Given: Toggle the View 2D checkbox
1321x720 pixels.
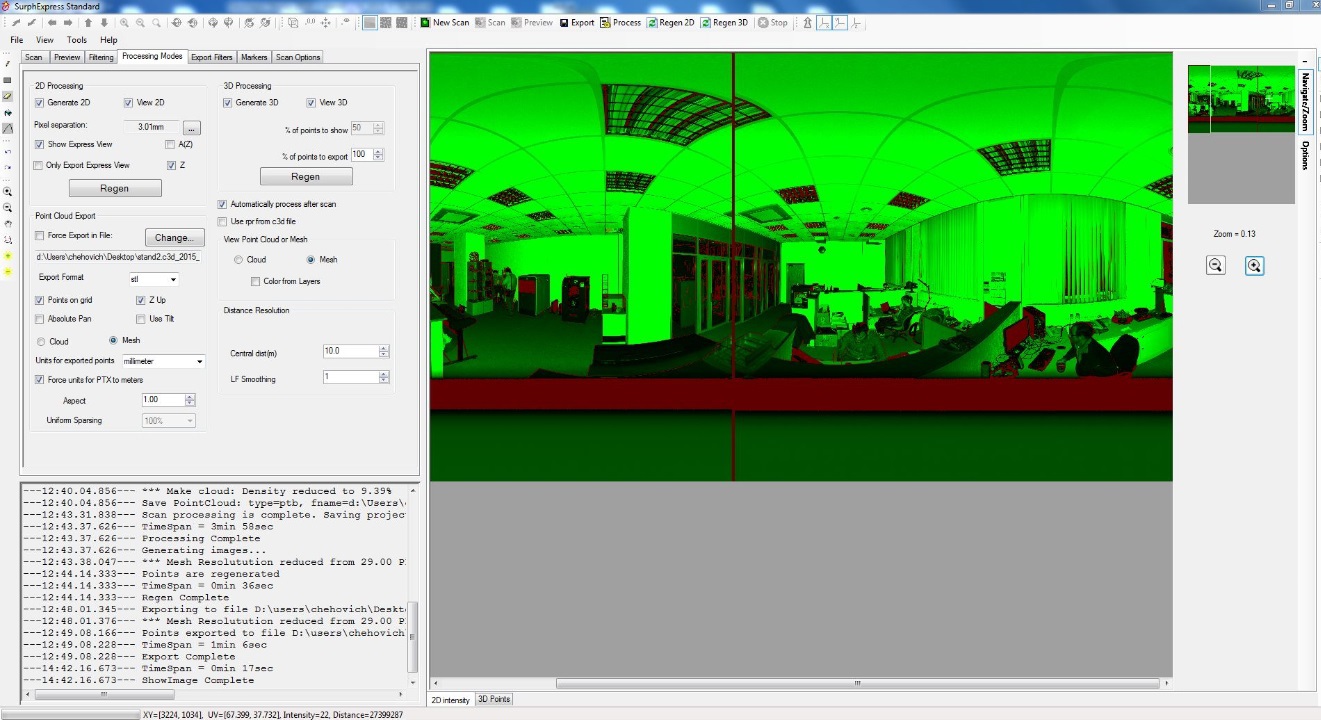Looking at the screenshot, I should tap(129, 102).
